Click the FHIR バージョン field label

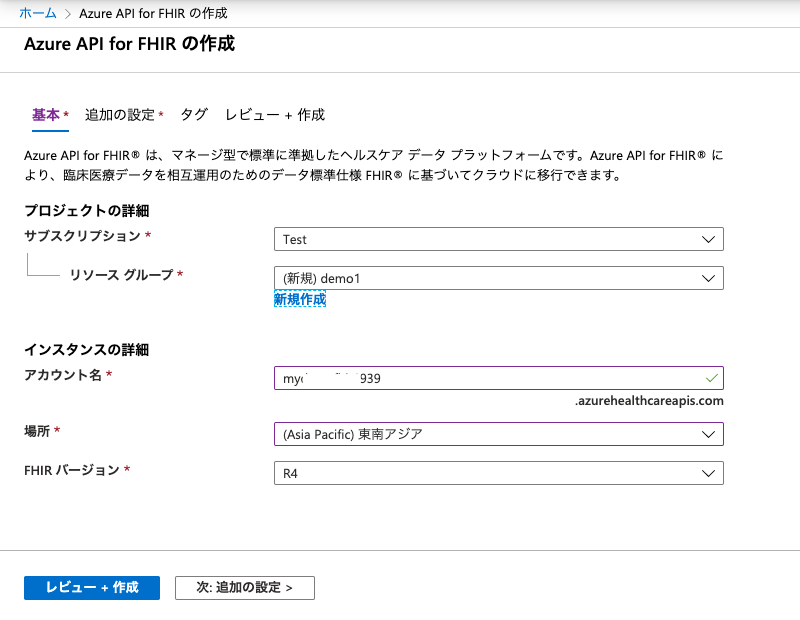point(72,470)
